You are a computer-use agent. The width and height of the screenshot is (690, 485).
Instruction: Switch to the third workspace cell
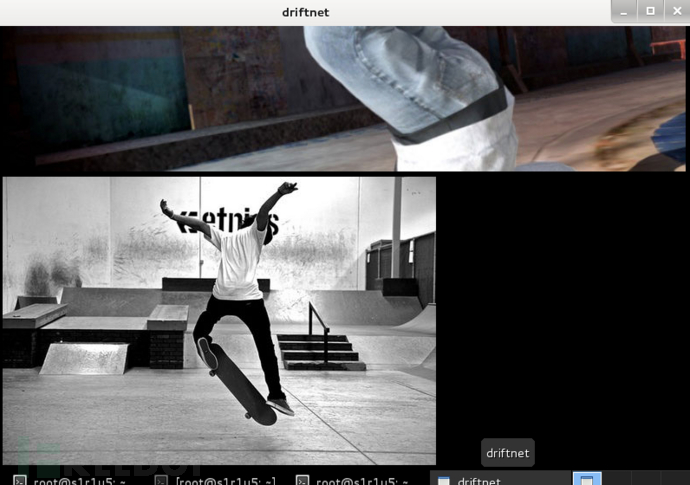646,479
